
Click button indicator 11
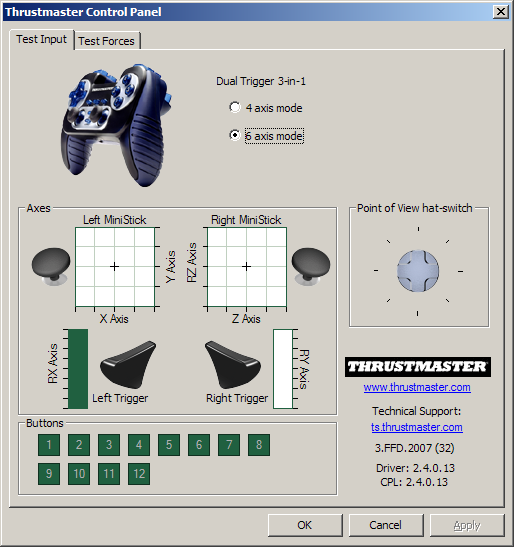(109, 474)
